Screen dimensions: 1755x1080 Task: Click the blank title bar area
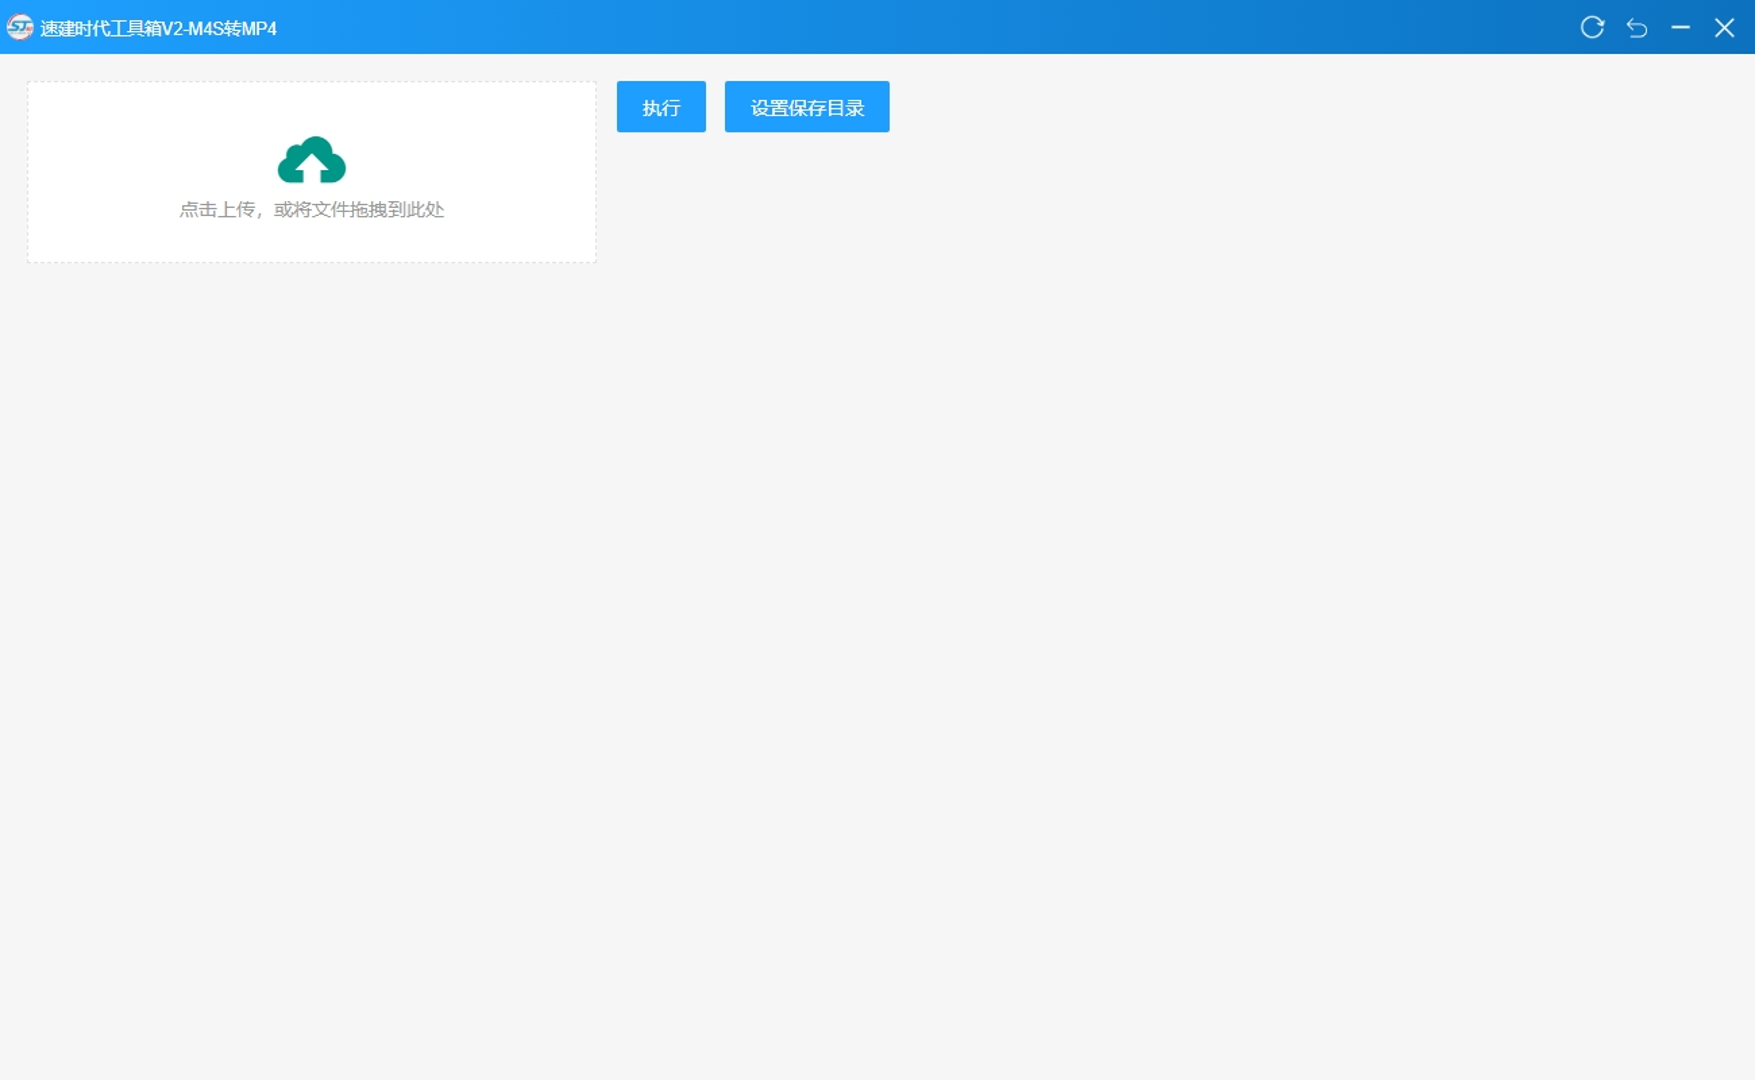pyautogui.click(x=900, y=27)
